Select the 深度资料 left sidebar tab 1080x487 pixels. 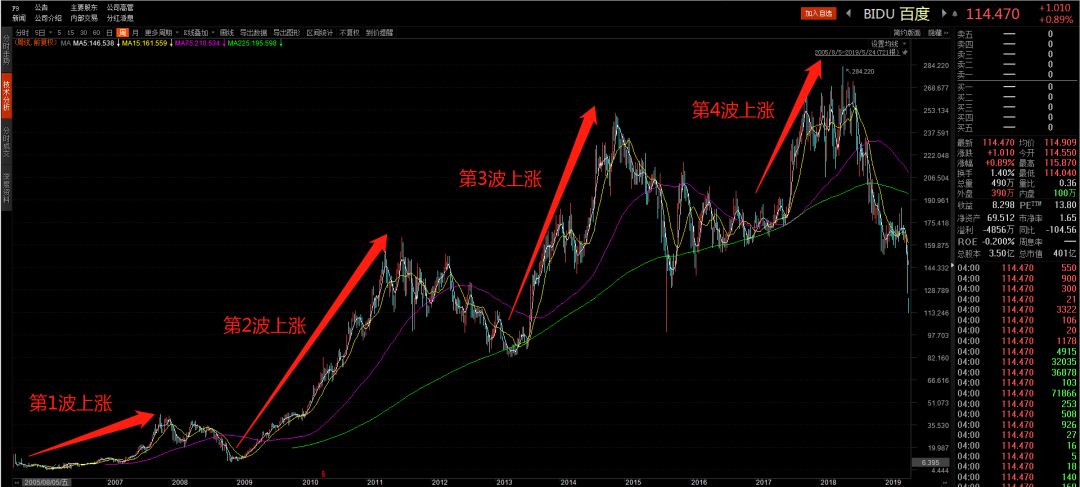(x=6, y=188)
